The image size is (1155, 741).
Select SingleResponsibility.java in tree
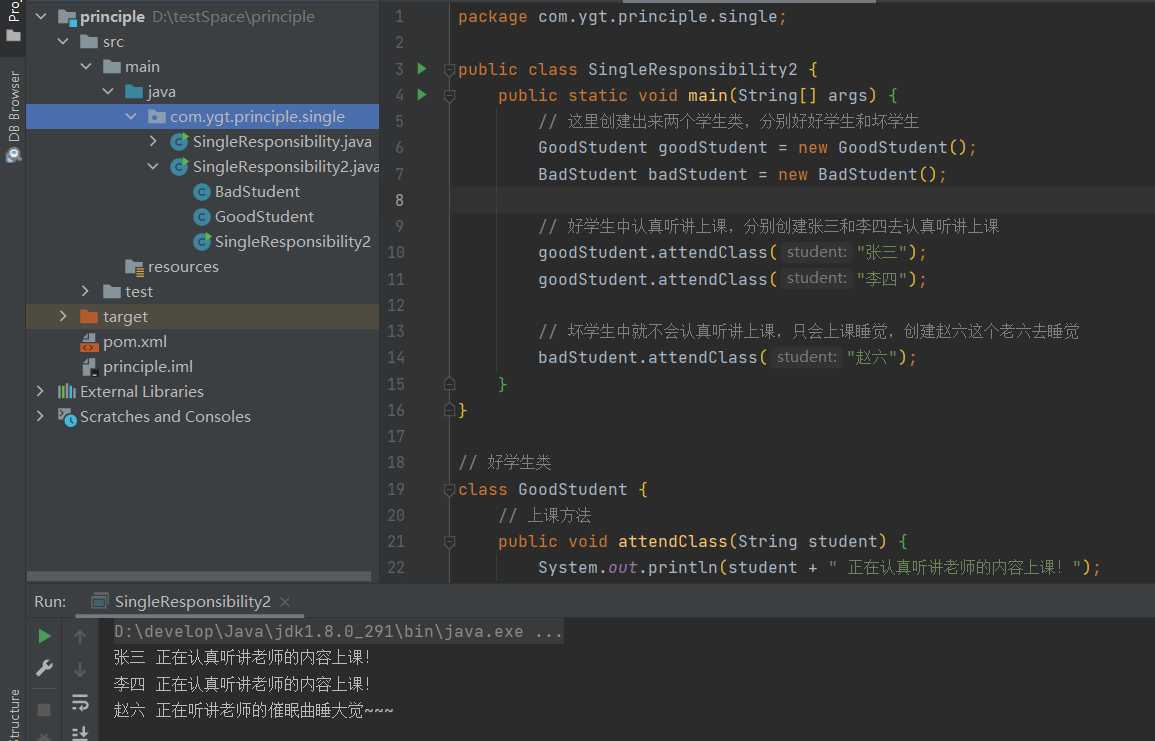[282, 141]
